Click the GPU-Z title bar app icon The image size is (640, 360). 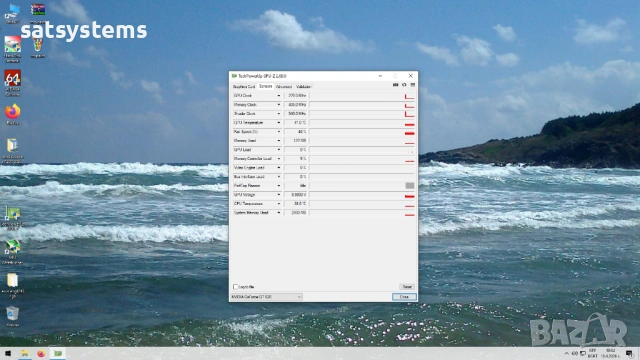234,76
